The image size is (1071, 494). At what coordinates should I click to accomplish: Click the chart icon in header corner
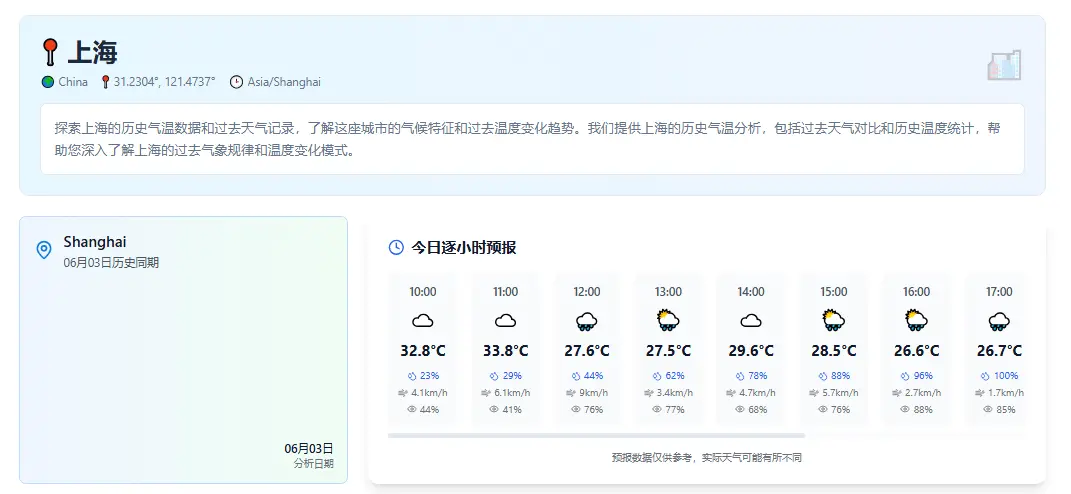[x=1004, y=65]
